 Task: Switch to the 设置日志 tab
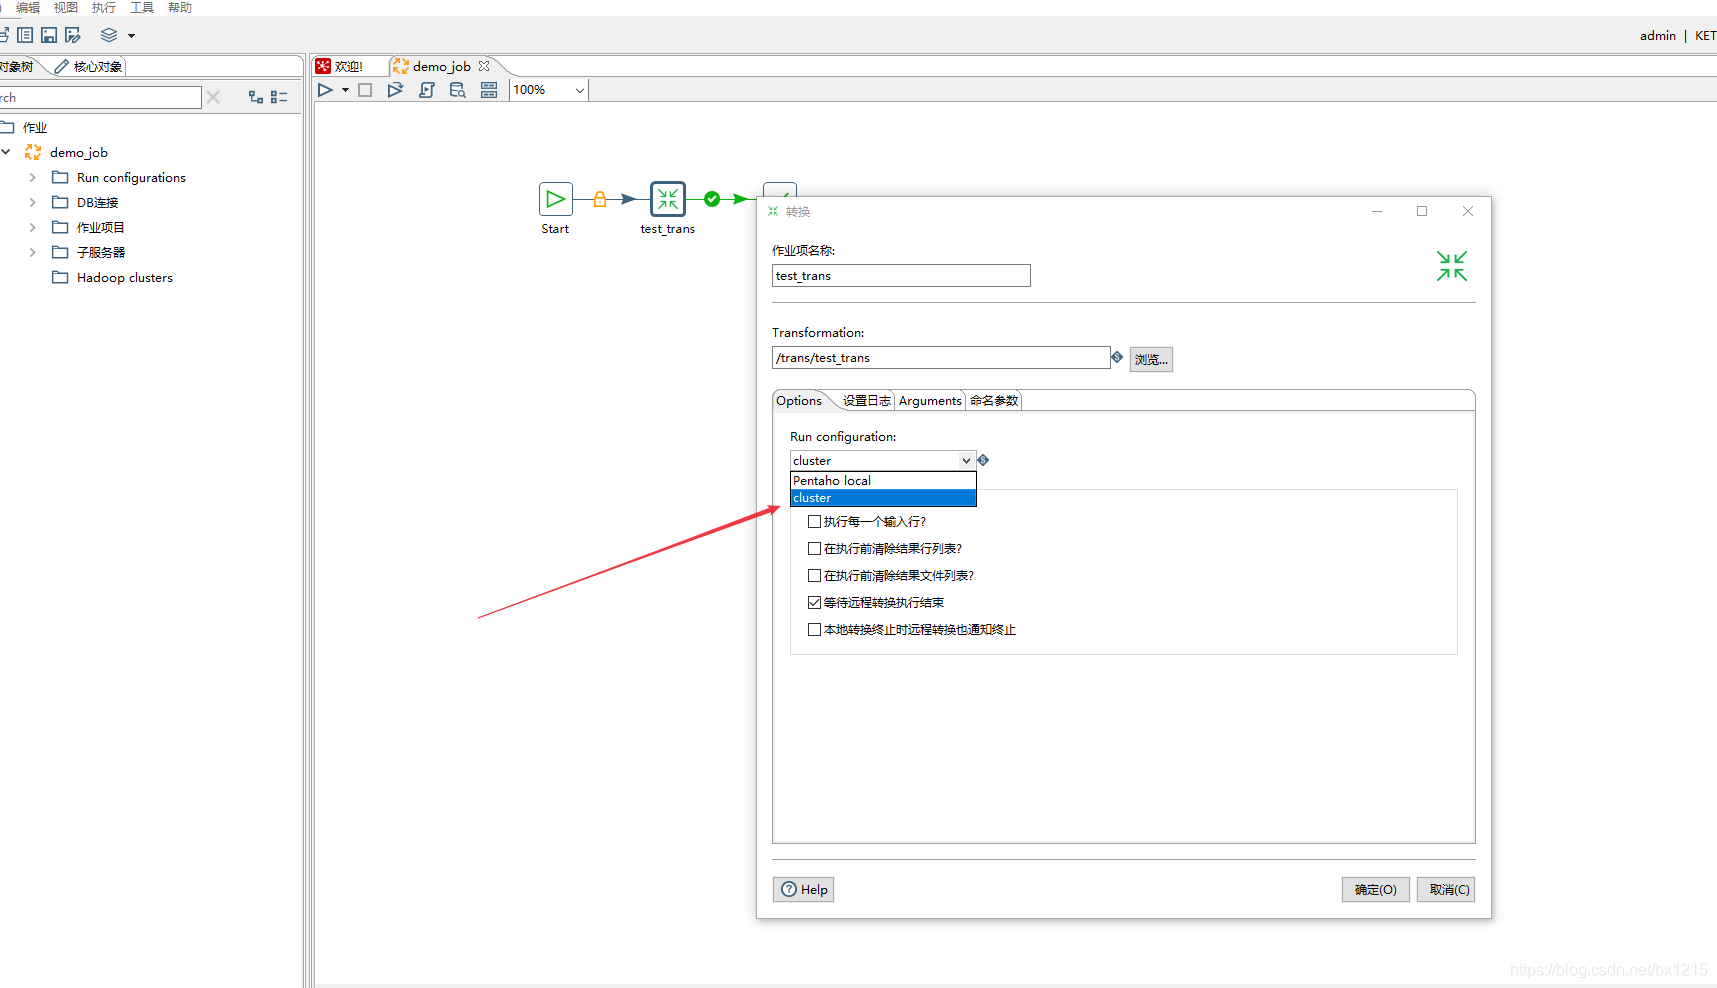tap(866, 401)
